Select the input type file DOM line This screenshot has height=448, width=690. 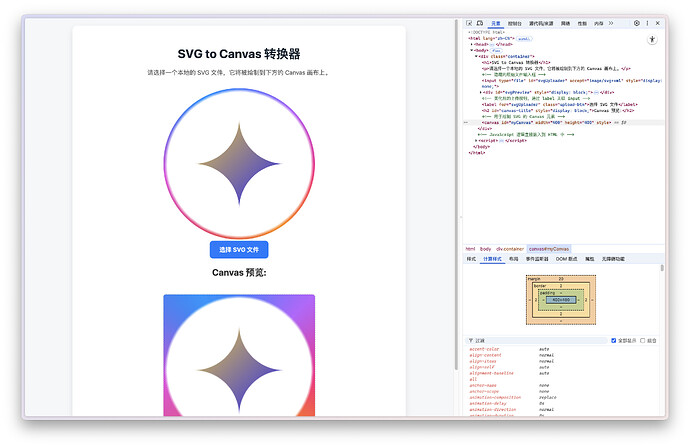(572, 83)
